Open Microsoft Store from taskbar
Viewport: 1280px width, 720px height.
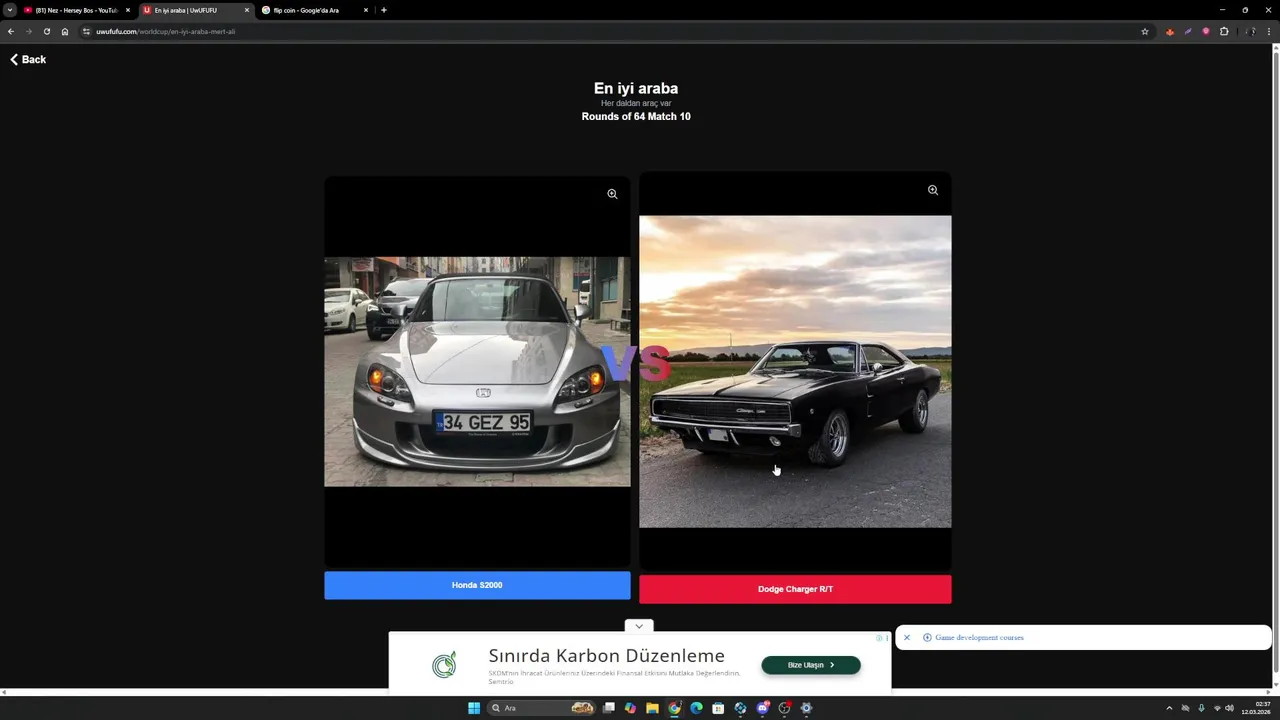718,708
